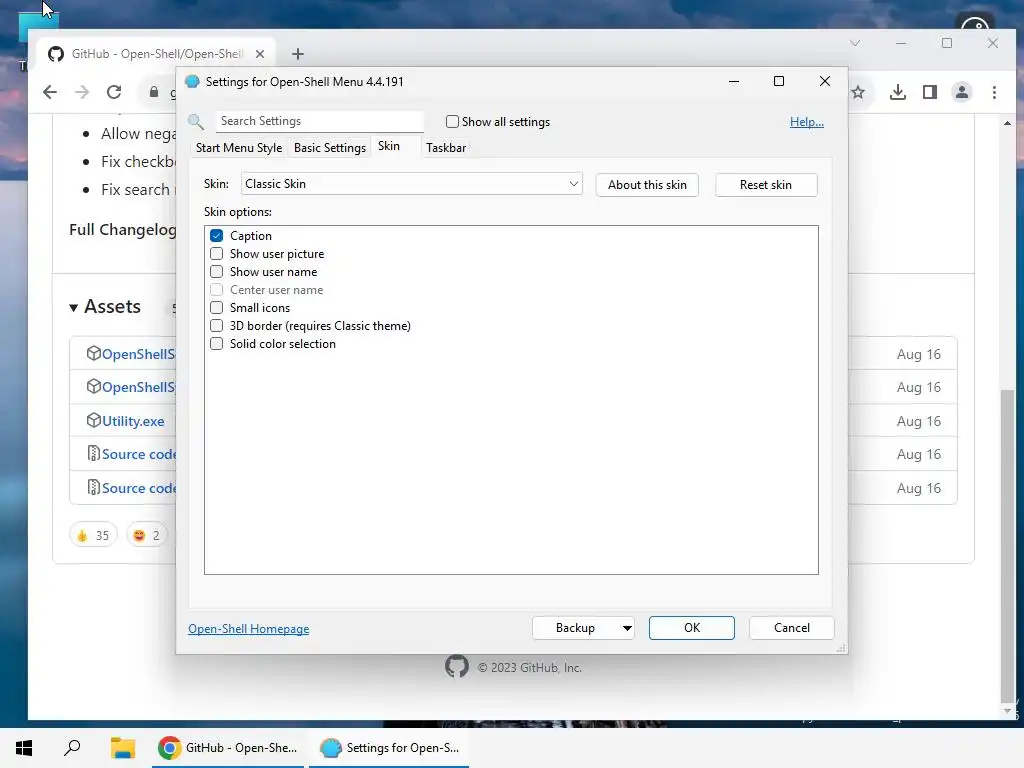This screenshot has height=768, width=1024.
Task: Click scrollbar up arrow in Chrome
Action: point(1008,123)
